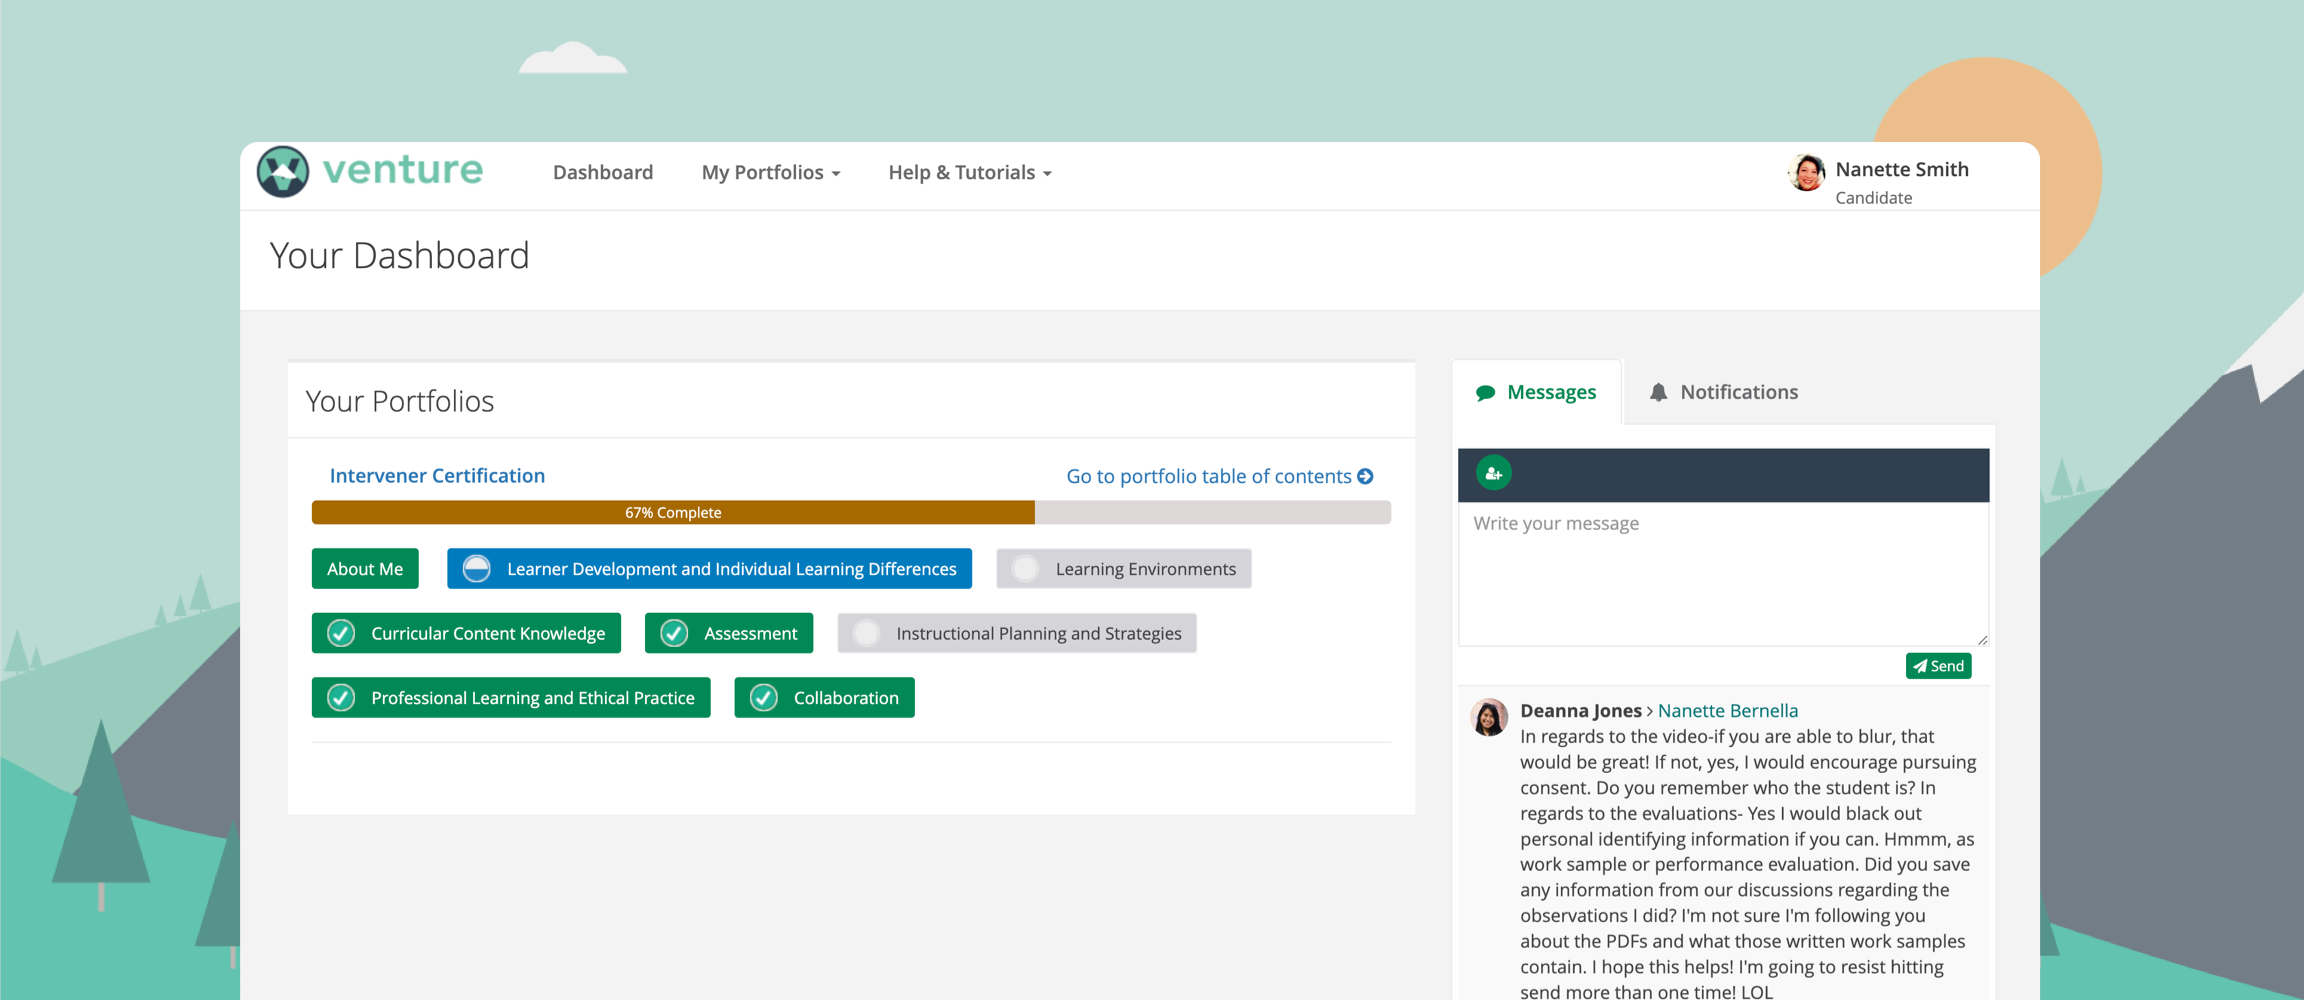The image size is (2304, 1000).
Task: Expand the My Portfolios dropdown
Action: (x=770, y=173)
